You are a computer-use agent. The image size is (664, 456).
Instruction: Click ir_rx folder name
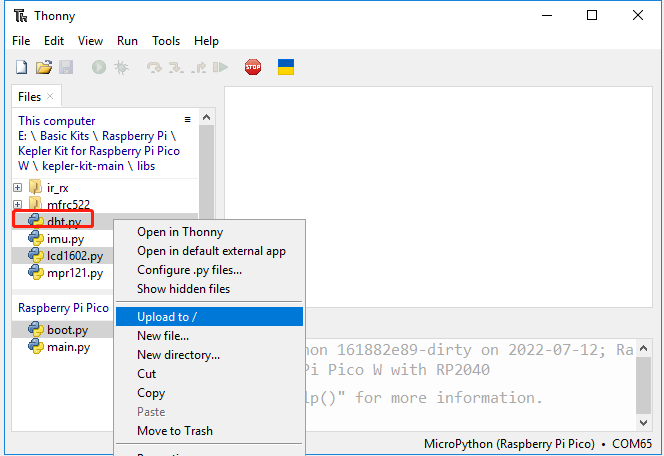point(58,188)
